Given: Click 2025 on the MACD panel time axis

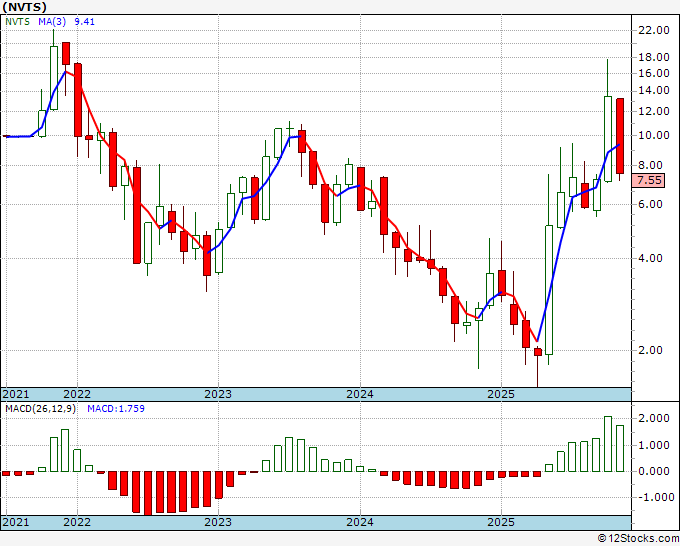Looking at the screenshot, I should (501, 522).
